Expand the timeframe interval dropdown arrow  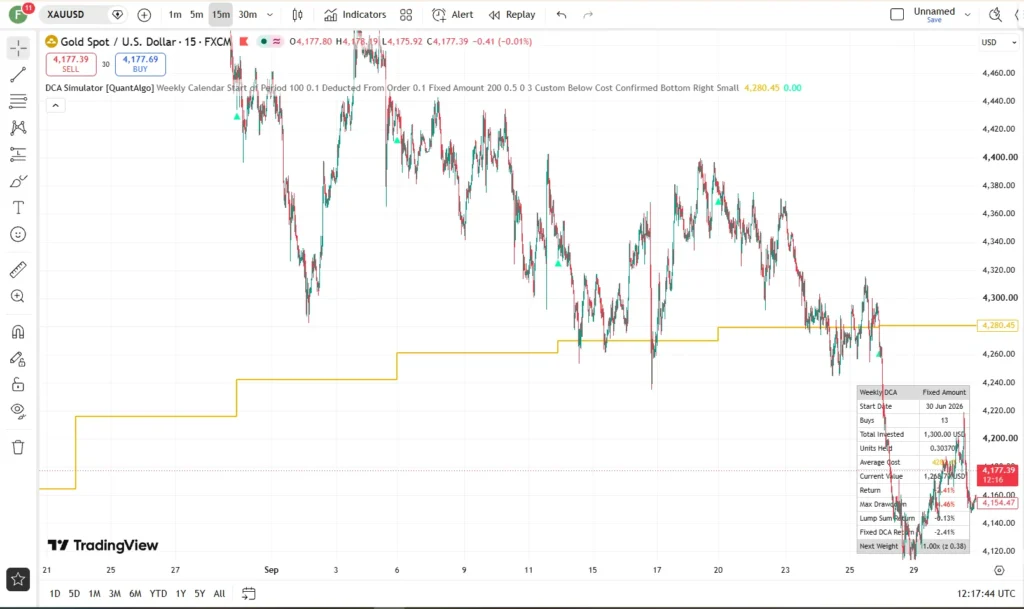(270, 14)
